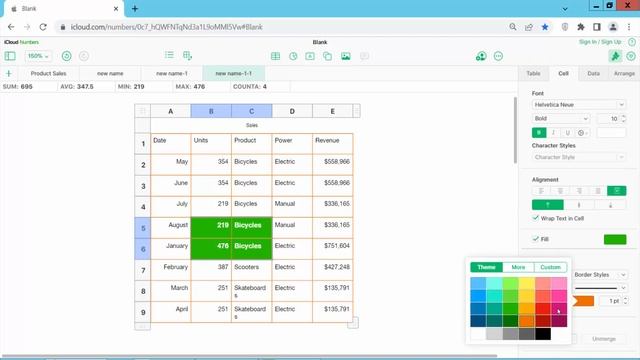
Task: Insert a table from the toolbar
Action: [x=276, y=56]
